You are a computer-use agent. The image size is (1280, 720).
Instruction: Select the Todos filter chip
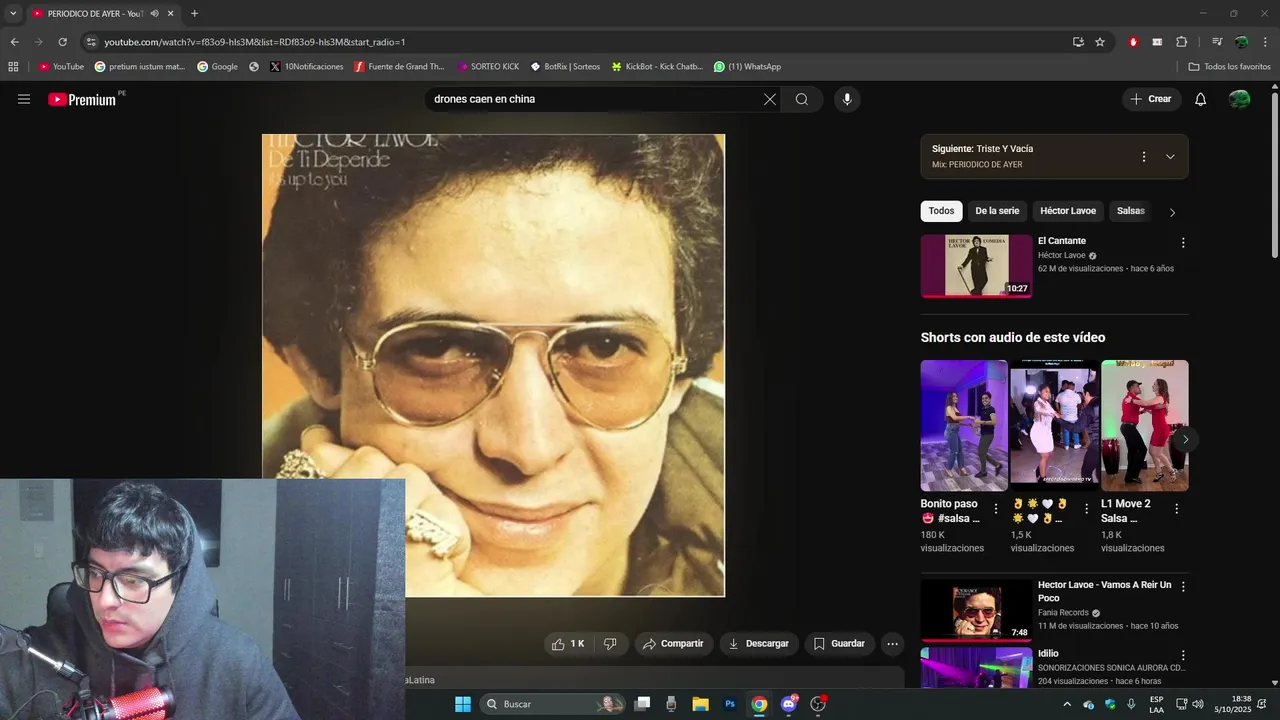point(941,211)
